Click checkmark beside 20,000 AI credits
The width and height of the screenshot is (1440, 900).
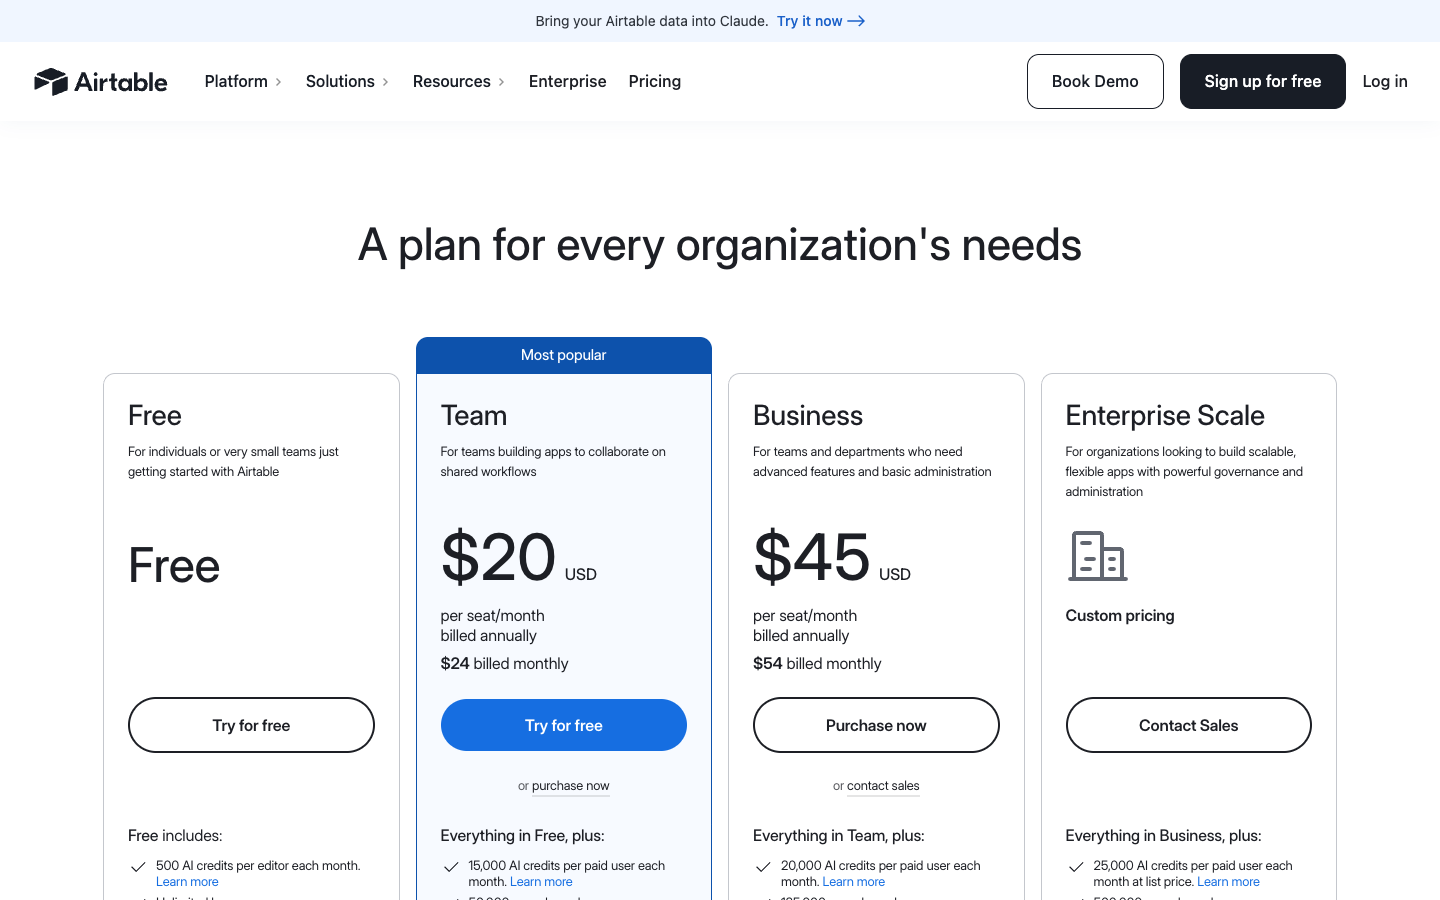point(763,867)
